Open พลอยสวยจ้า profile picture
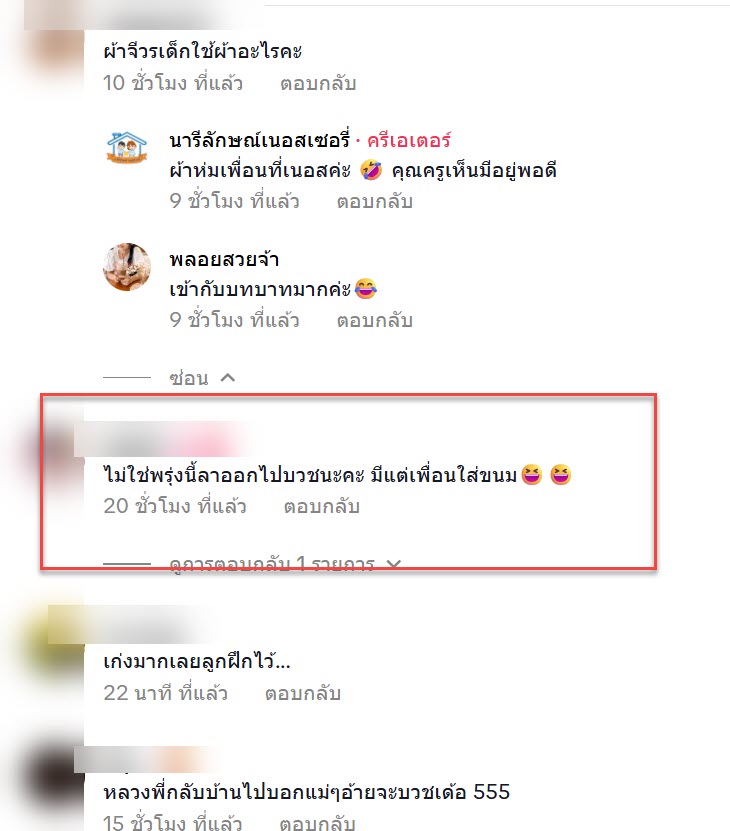Screen dimensions: 730x831 (x=127, y=267)
